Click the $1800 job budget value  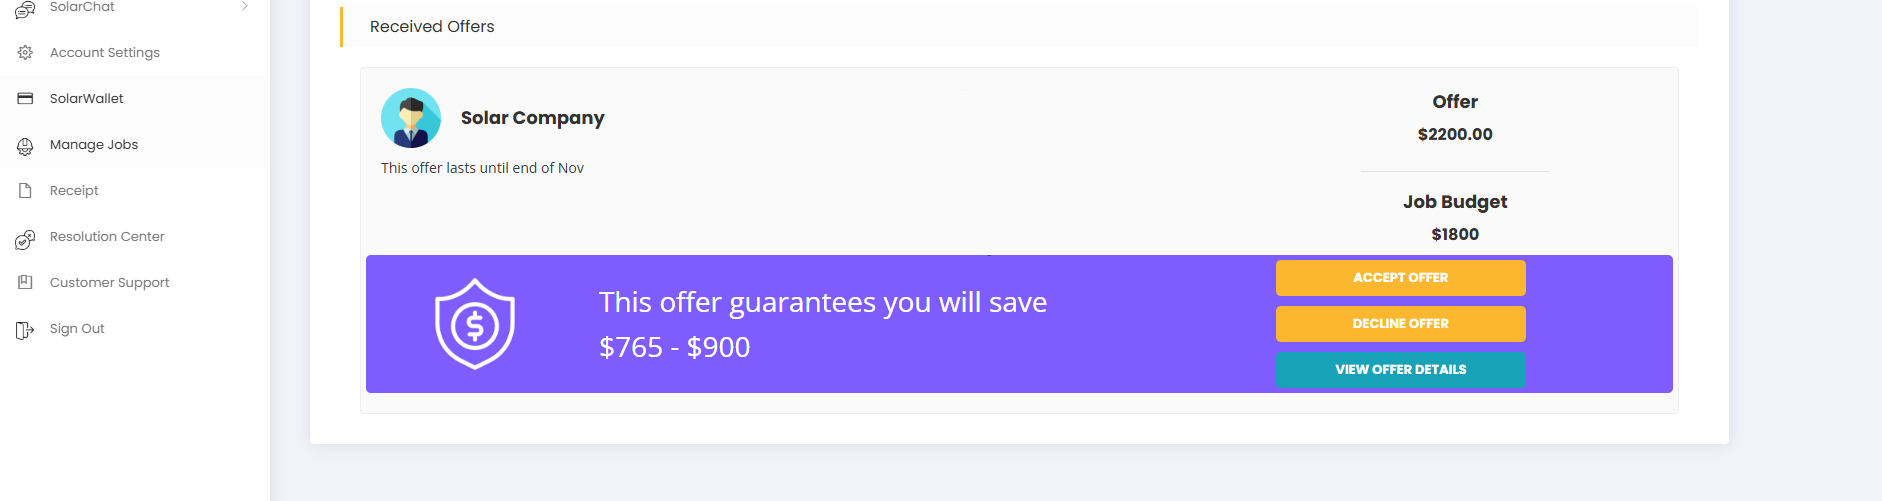1454,234
